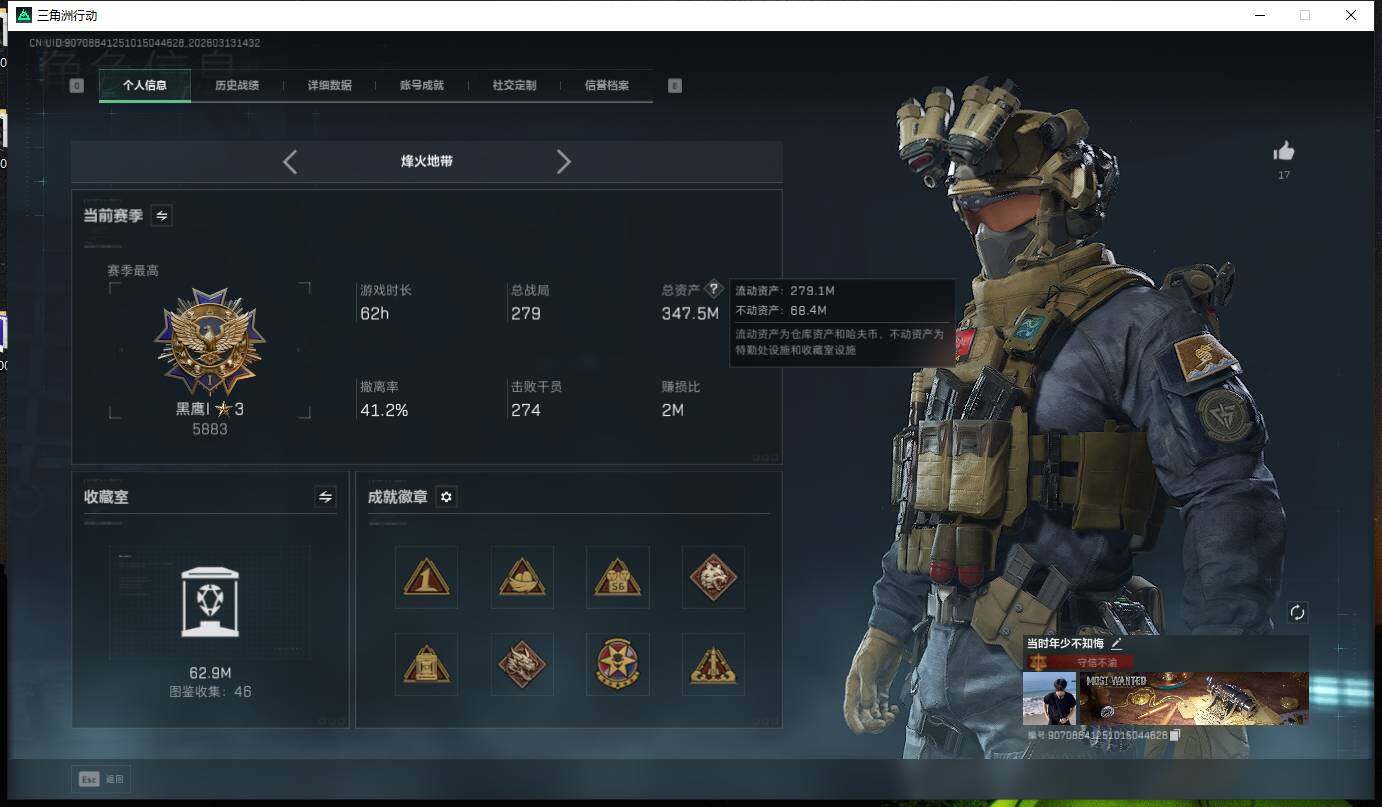Image resolution: width=1382 pixels, height=807 pixels.
Task: Select the gold safe triangle badge
Action: (x=426, y=664)
